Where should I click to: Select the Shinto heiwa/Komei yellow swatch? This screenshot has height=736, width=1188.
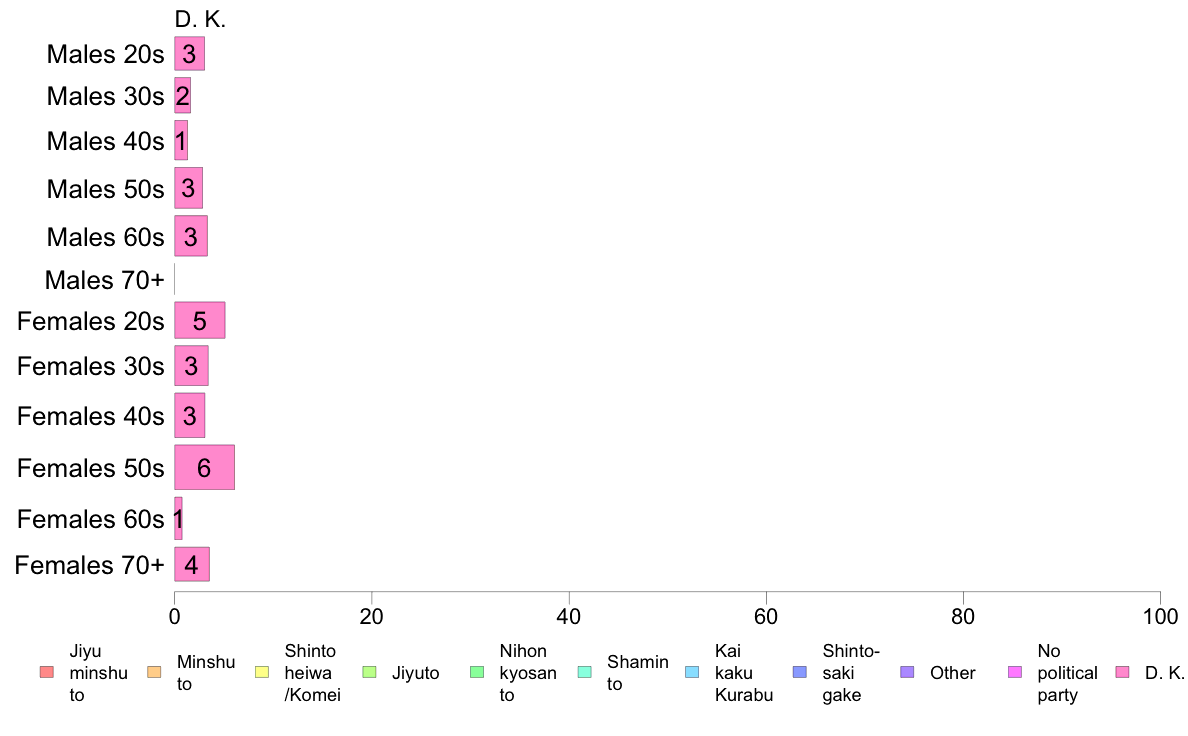coord(262,672)
